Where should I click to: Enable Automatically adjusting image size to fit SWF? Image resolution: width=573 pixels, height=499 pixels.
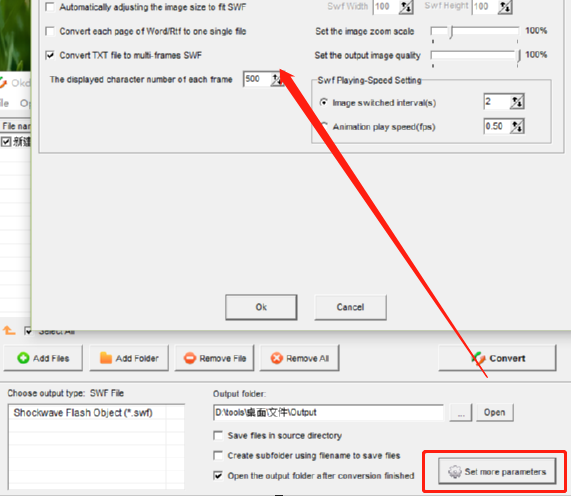click(x=50, y=7)
